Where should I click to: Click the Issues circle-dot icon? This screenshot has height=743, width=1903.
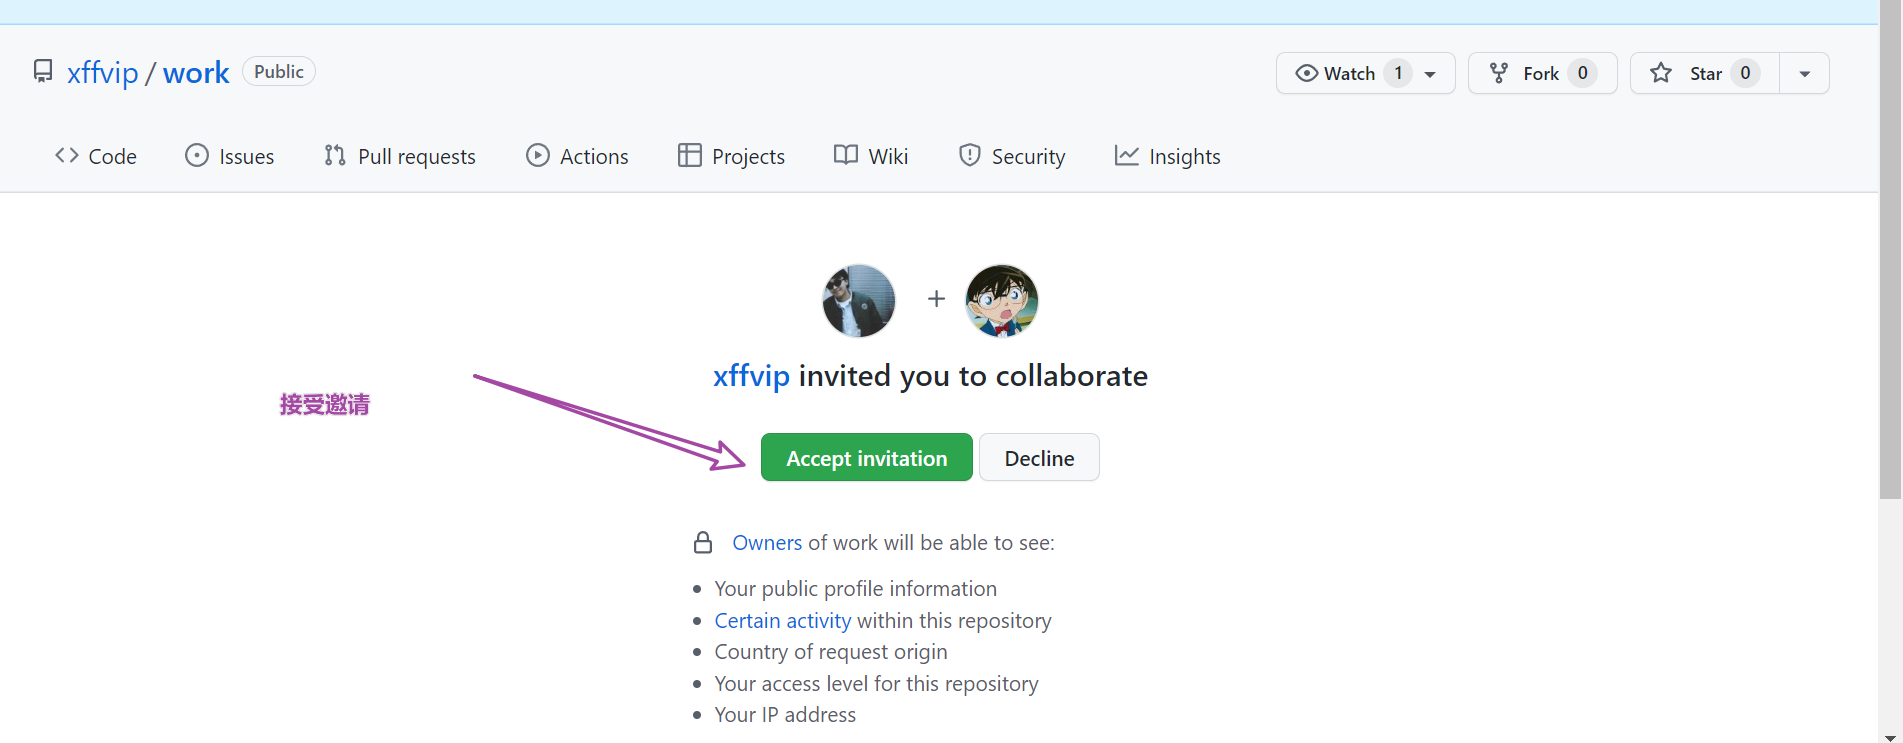tap(197, 155)
